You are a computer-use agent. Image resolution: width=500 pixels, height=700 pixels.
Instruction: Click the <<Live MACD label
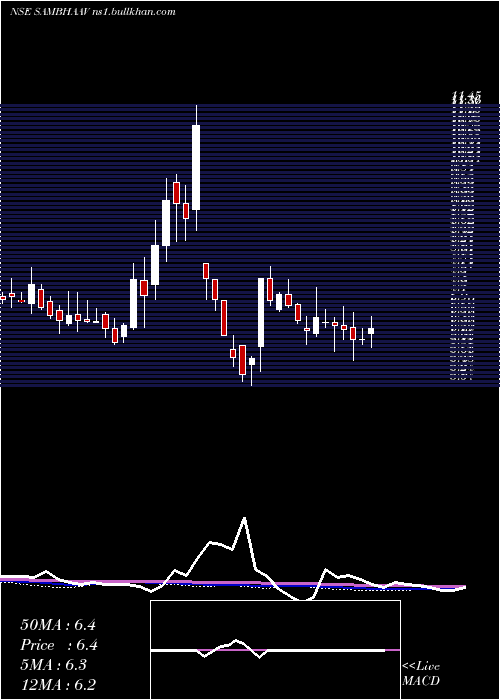(x=421, y=674)
